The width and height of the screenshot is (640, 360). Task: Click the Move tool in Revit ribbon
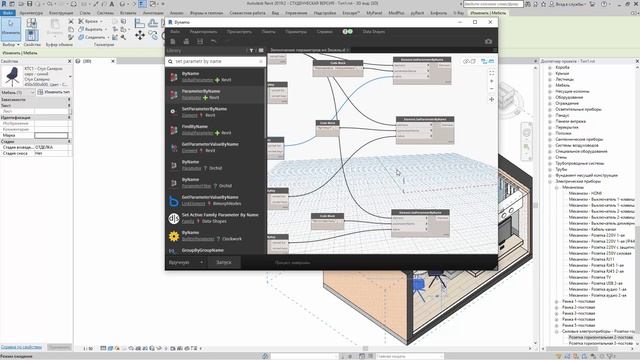pyautogui.click(x=140, y=36)
